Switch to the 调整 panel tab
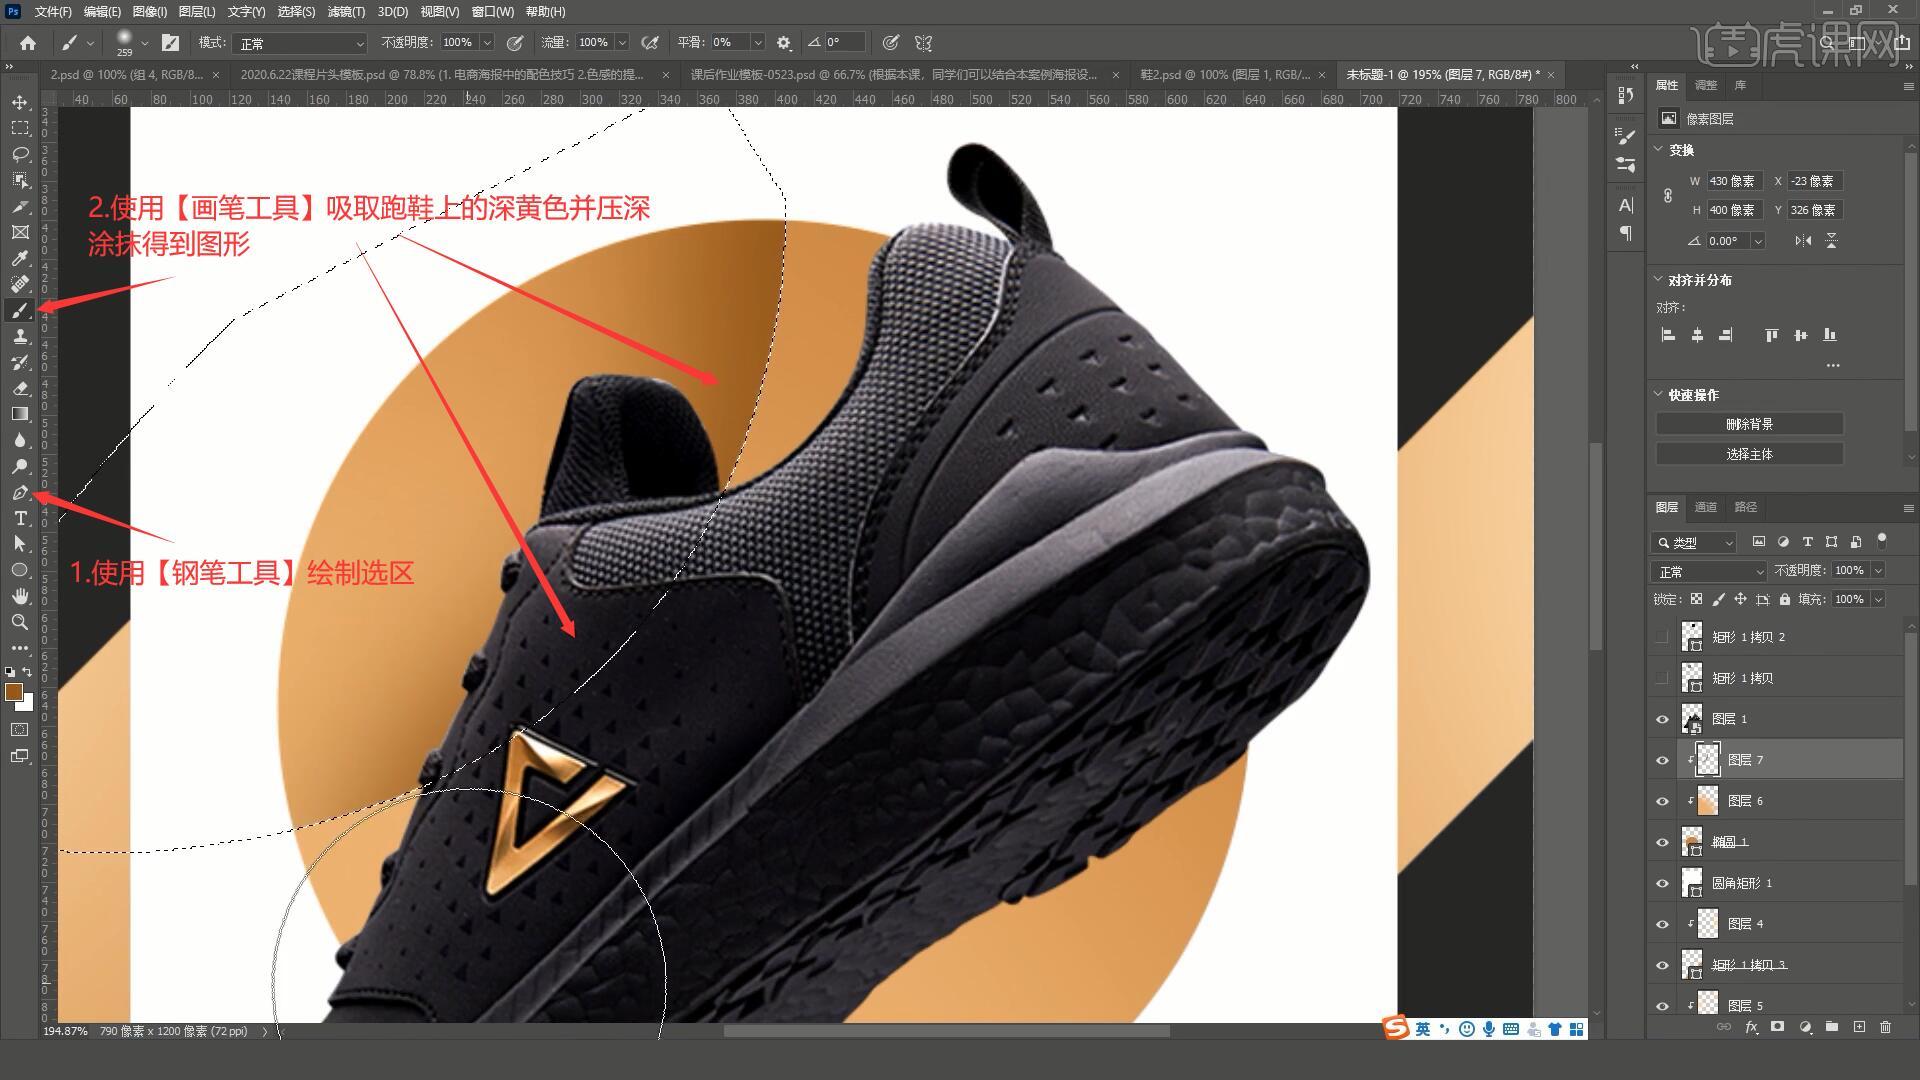This screenshot has height=1080, width=1920. click(x=1706, y=85)
